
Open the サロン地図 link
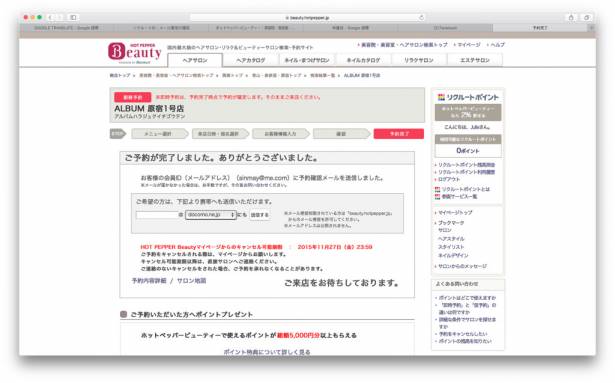click(x=191, y=281)
